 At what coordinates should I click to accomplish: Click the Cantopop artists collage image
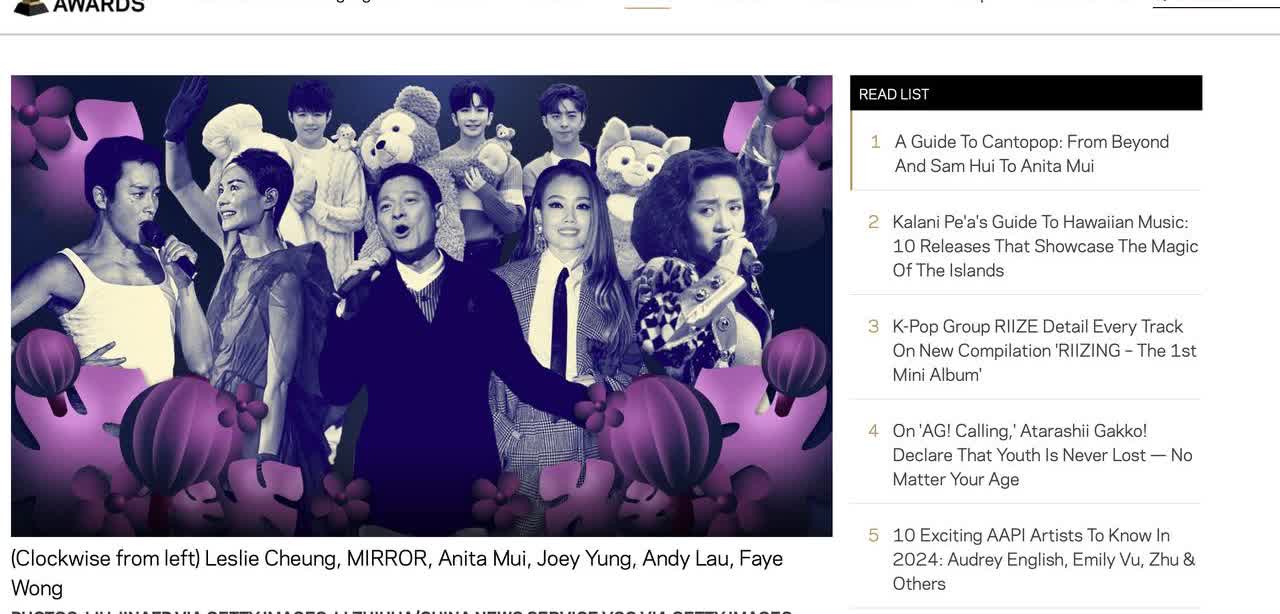[421, 306]
